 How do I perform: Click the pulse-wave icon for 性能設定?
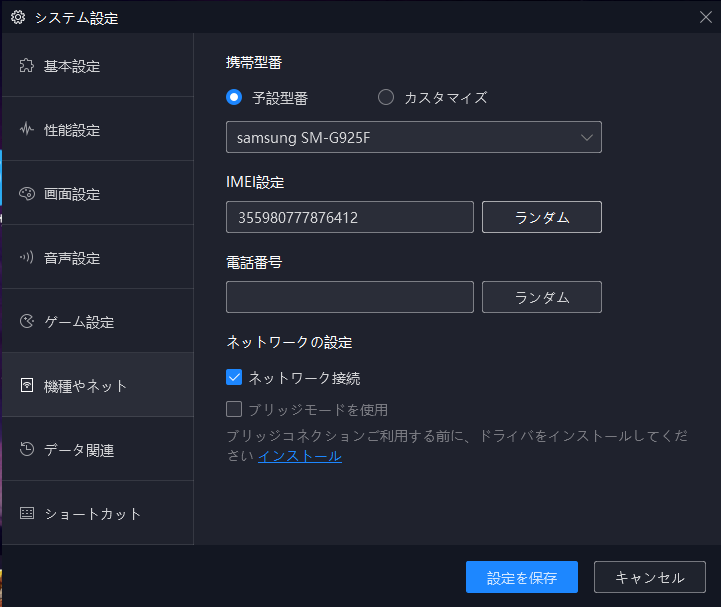click(27, 129)
